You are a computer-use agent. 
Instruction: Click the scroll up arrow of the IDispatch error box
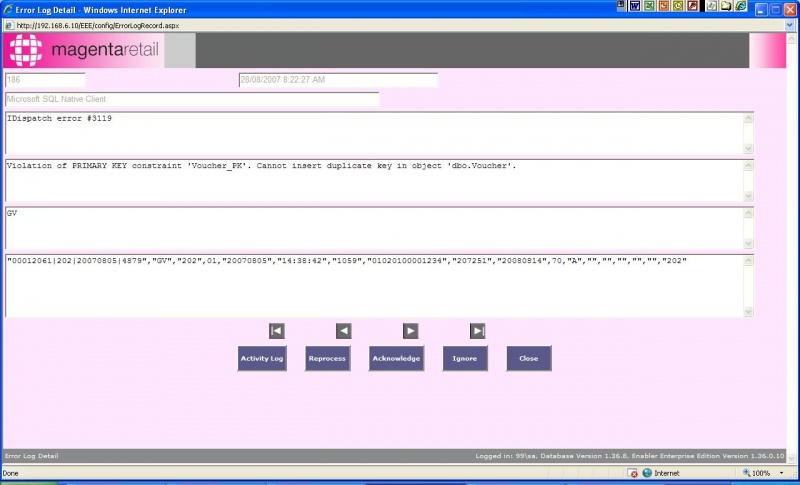point(748,118)
